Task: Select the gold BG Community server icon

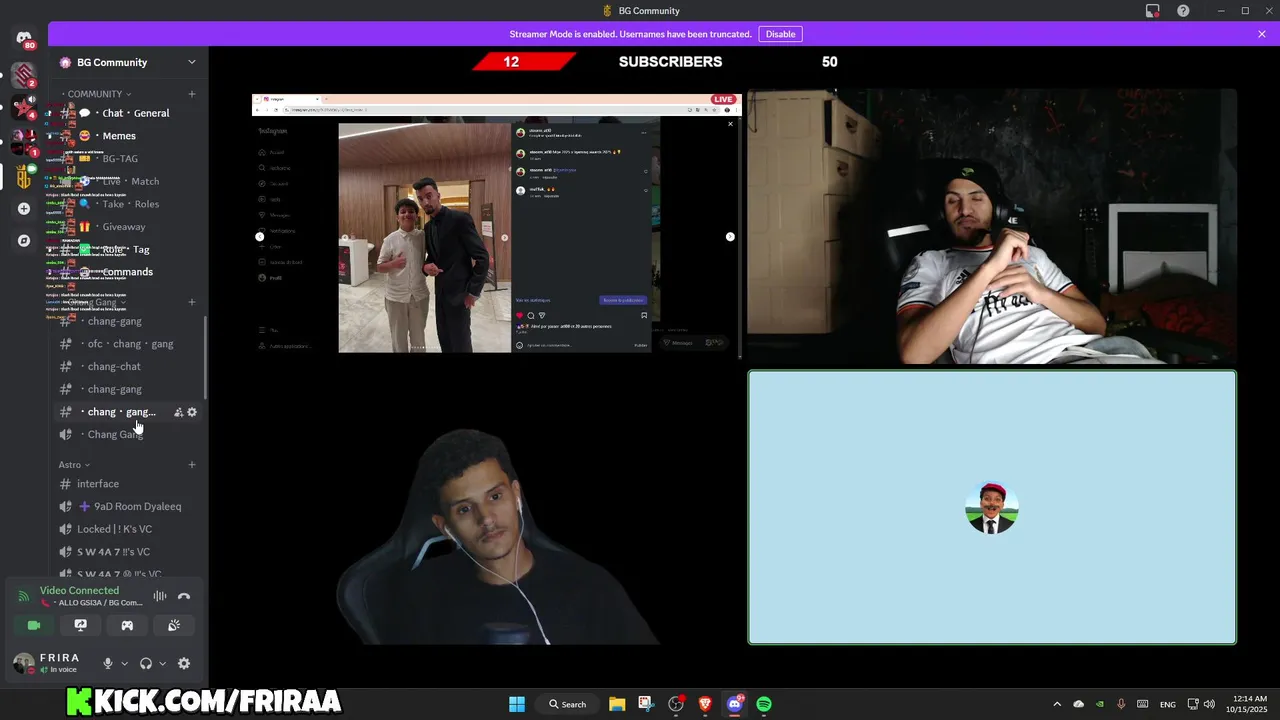Action: click(x=24, y=176)
